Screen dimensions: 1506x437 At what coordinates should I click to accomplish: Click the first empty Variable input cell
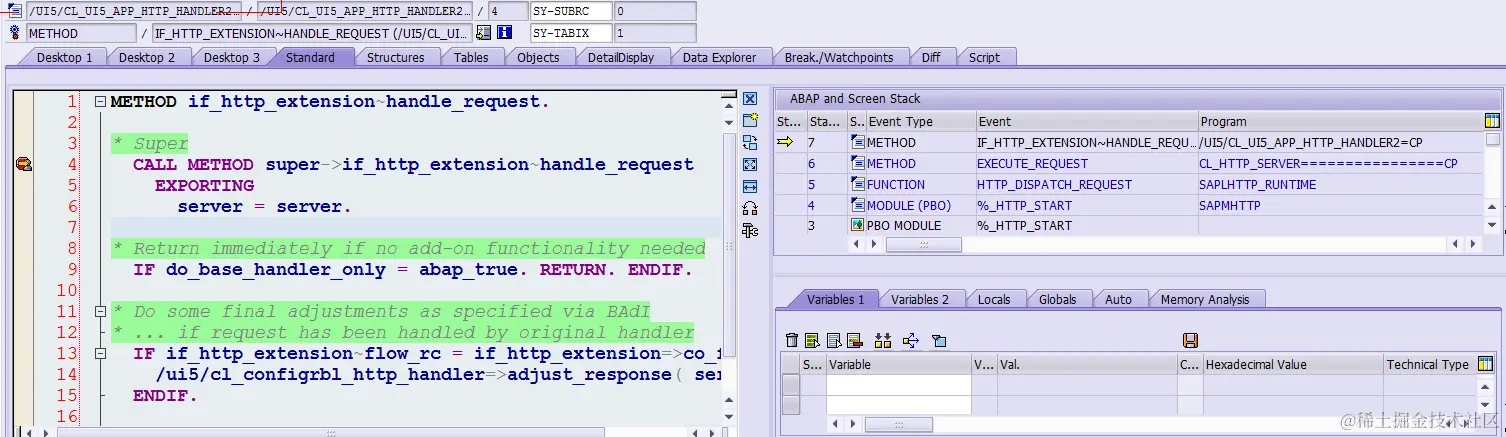coord(898,385)
